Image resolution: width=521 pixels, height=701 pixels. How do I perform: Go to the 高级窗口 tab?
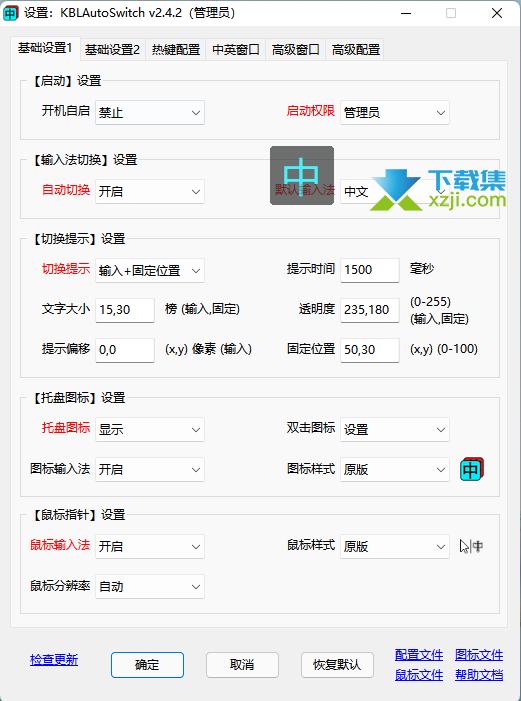click(x=296, y=49)
